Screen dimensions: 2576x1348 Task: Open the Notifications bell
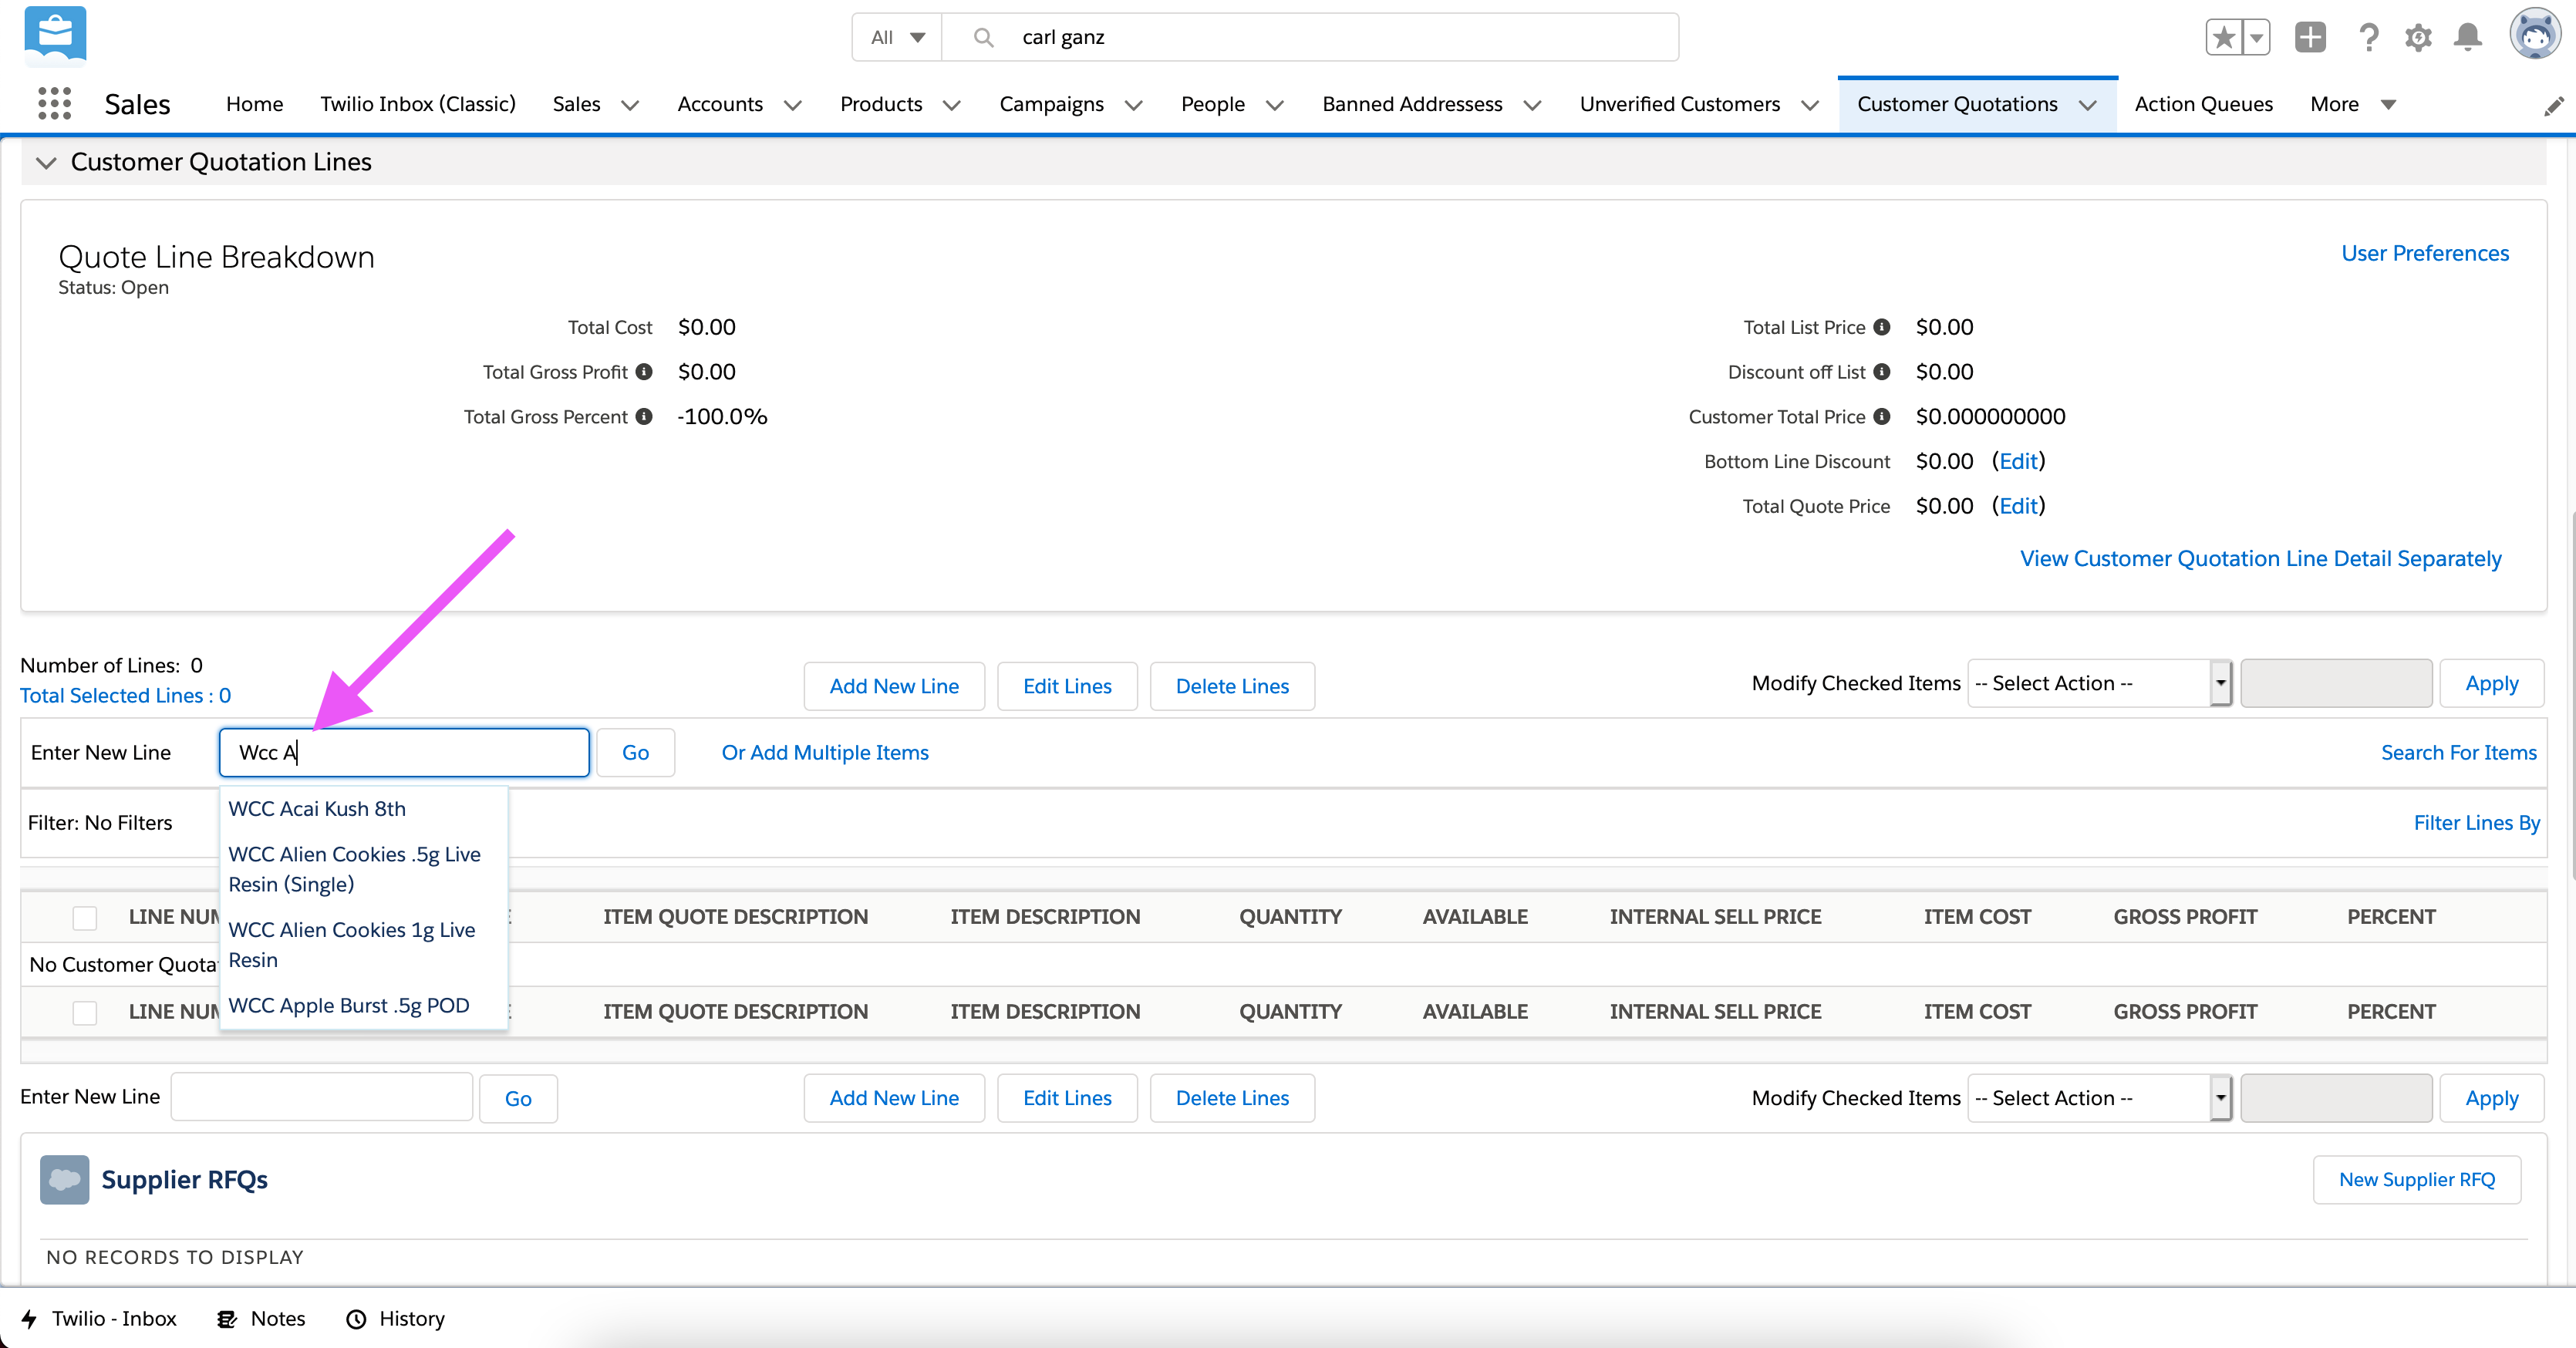click(2468, 37)
